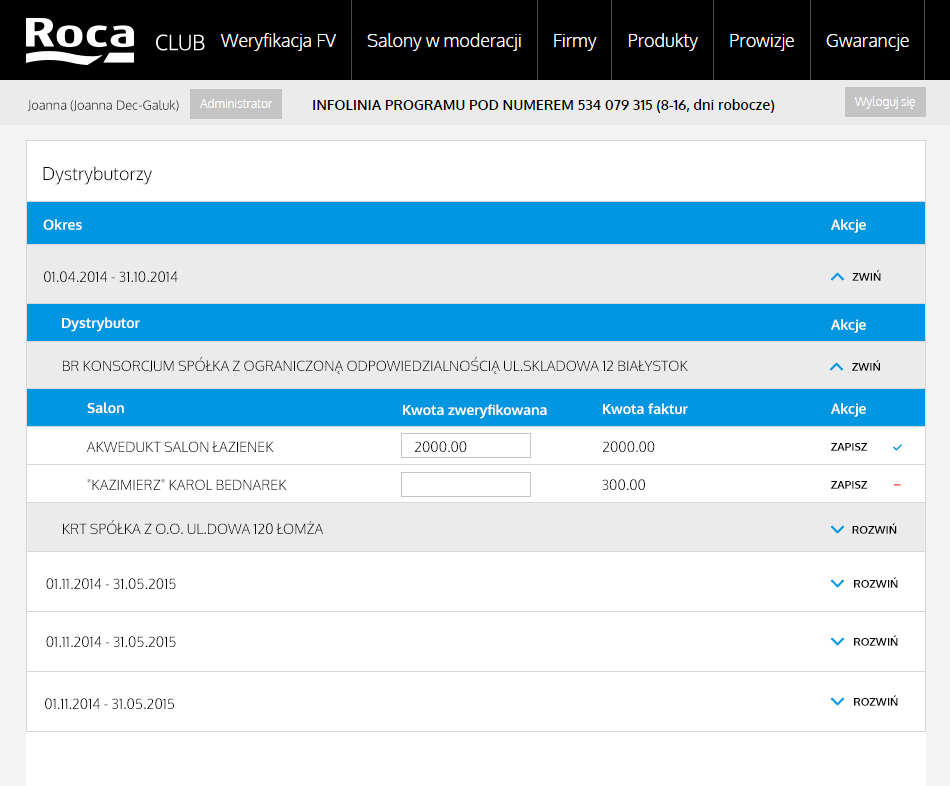Open the Weryfikacja FV menu

click(x=278, y=41)
